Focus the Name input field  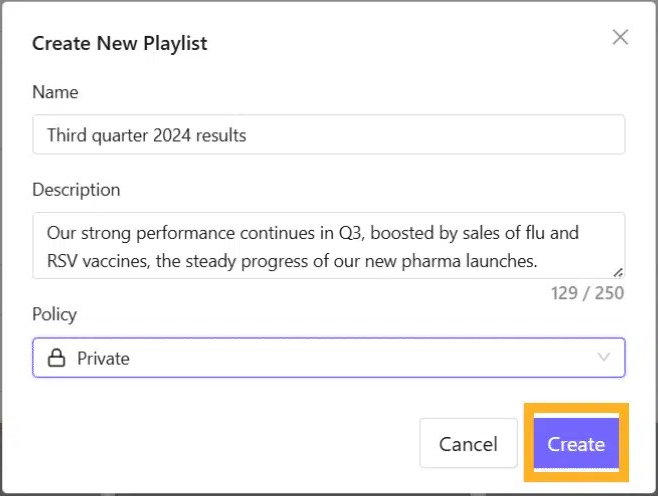point(328,135)
